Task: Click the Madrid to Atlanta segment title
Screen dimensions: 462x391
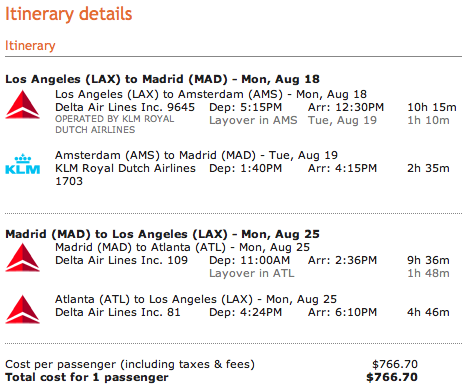Action: [182, 247]
